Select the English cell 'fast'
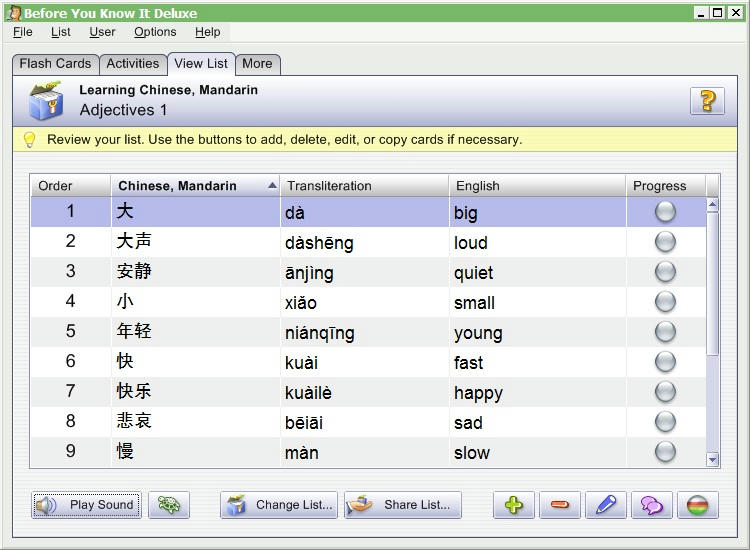The height and width of the screenshot is (550, 750). tap(538, 362)
